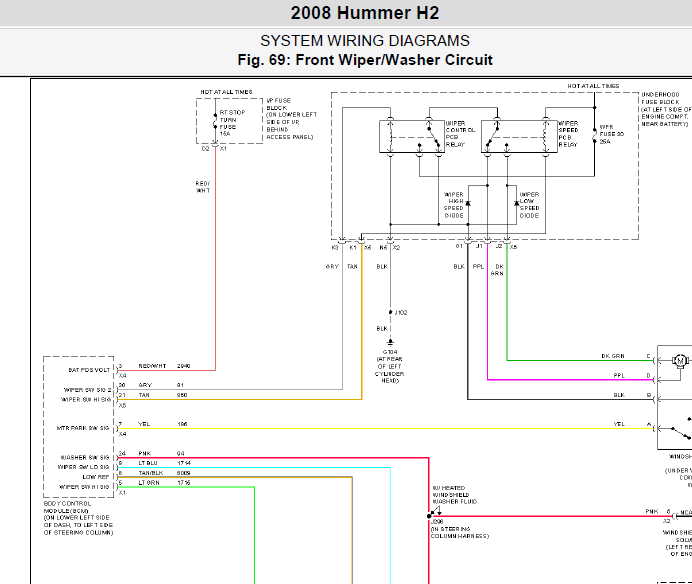
Task: Click the J208 splice dot on the pink wire
Action: 429,516
